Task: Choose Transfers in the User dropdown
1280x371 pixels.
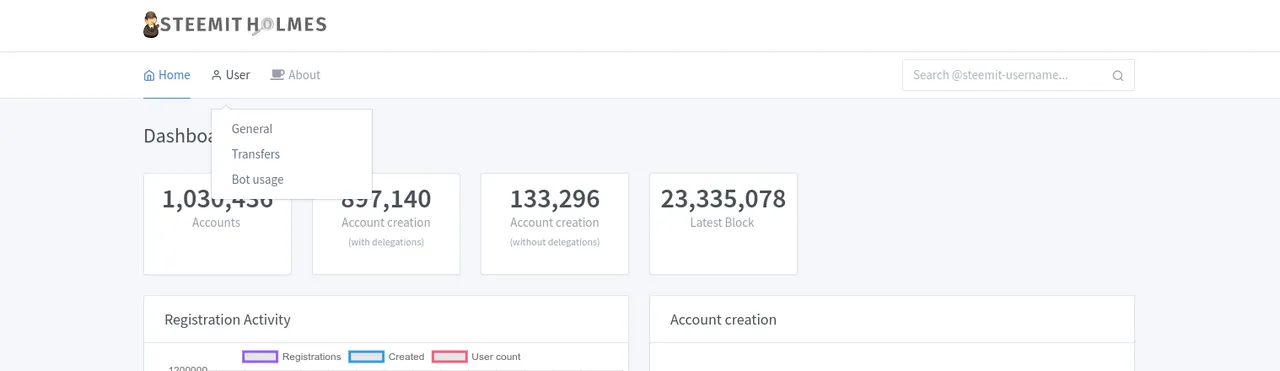Action: point(256,154)
